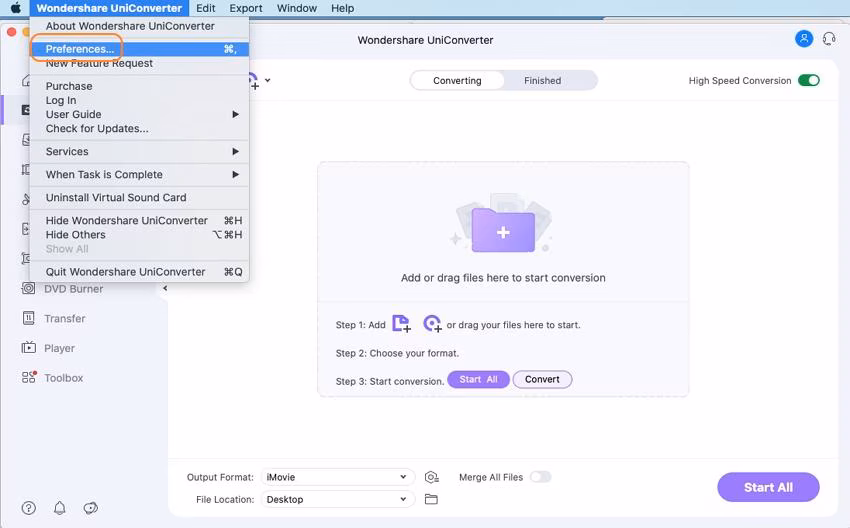Select Preferences... menu item
Viewport: 850px width, 528px height.
139,49
